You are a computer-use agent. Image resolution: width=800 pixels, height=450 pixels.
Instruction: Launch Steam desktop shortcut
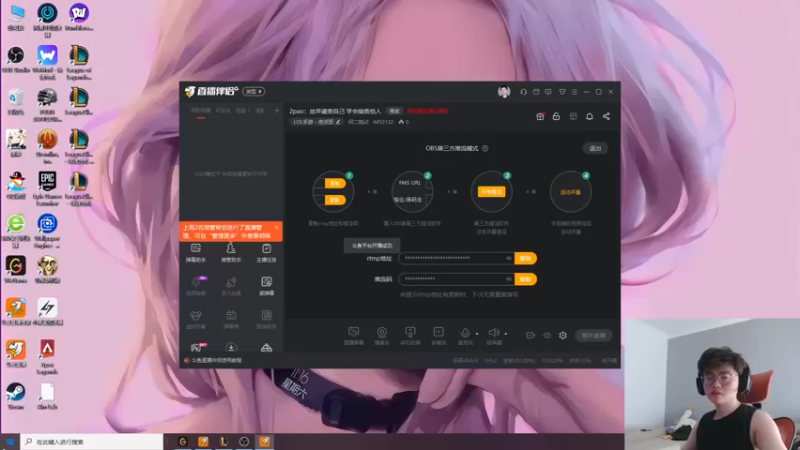[16, 397]
